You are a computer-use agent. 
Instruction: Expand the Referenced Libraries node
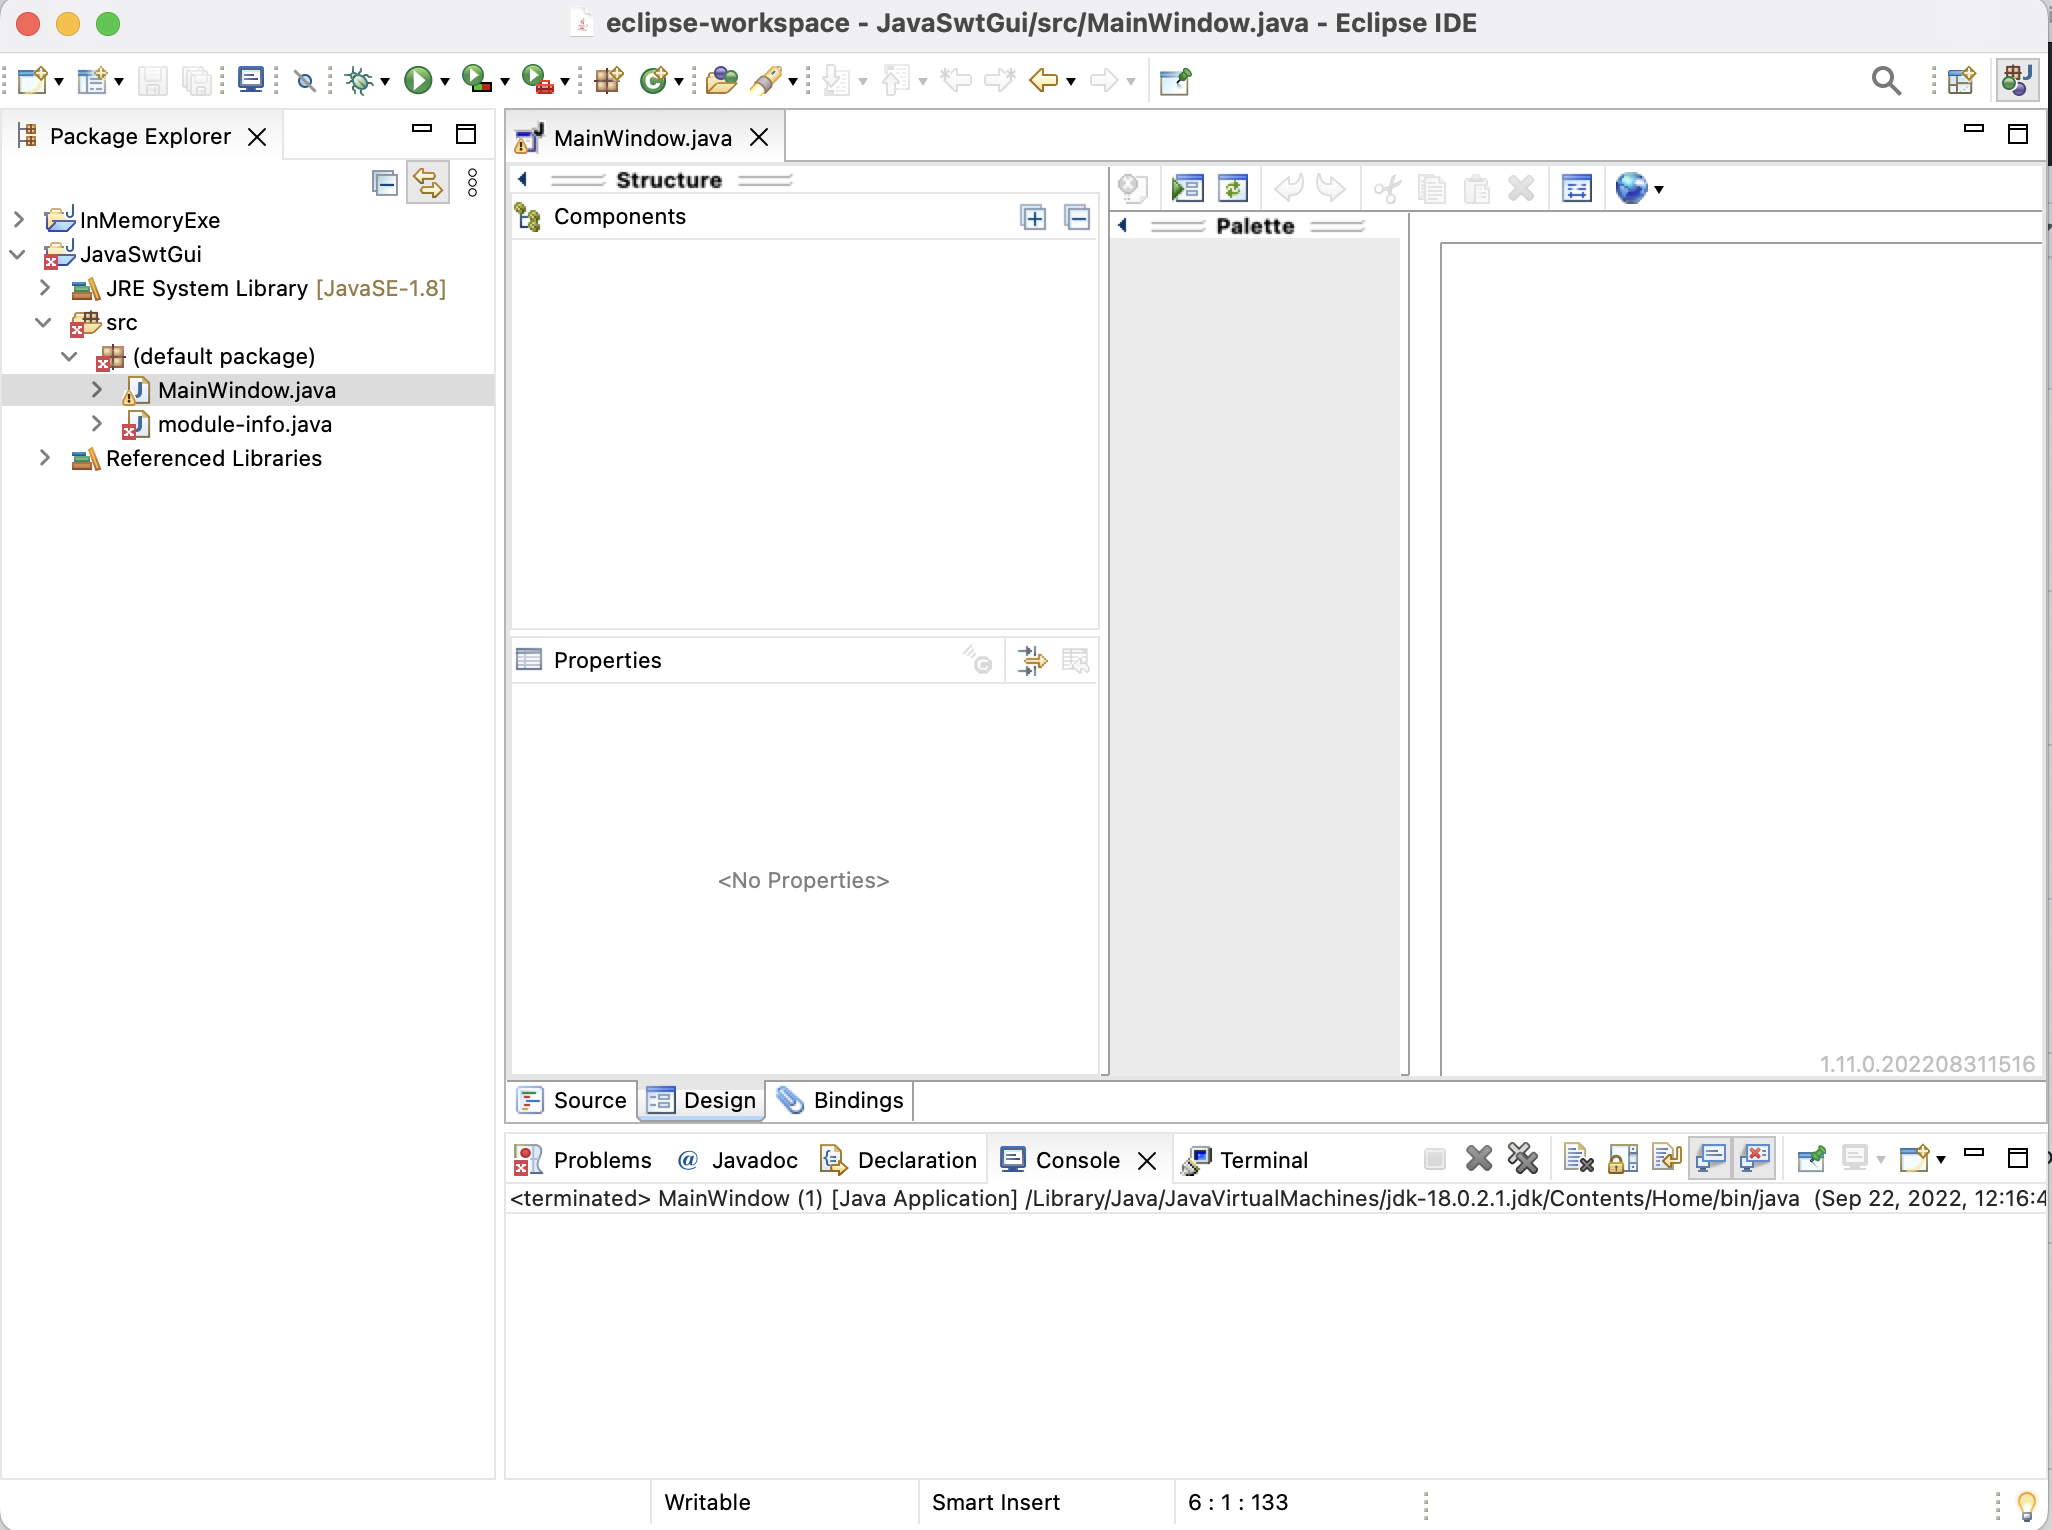click(43, 458)
